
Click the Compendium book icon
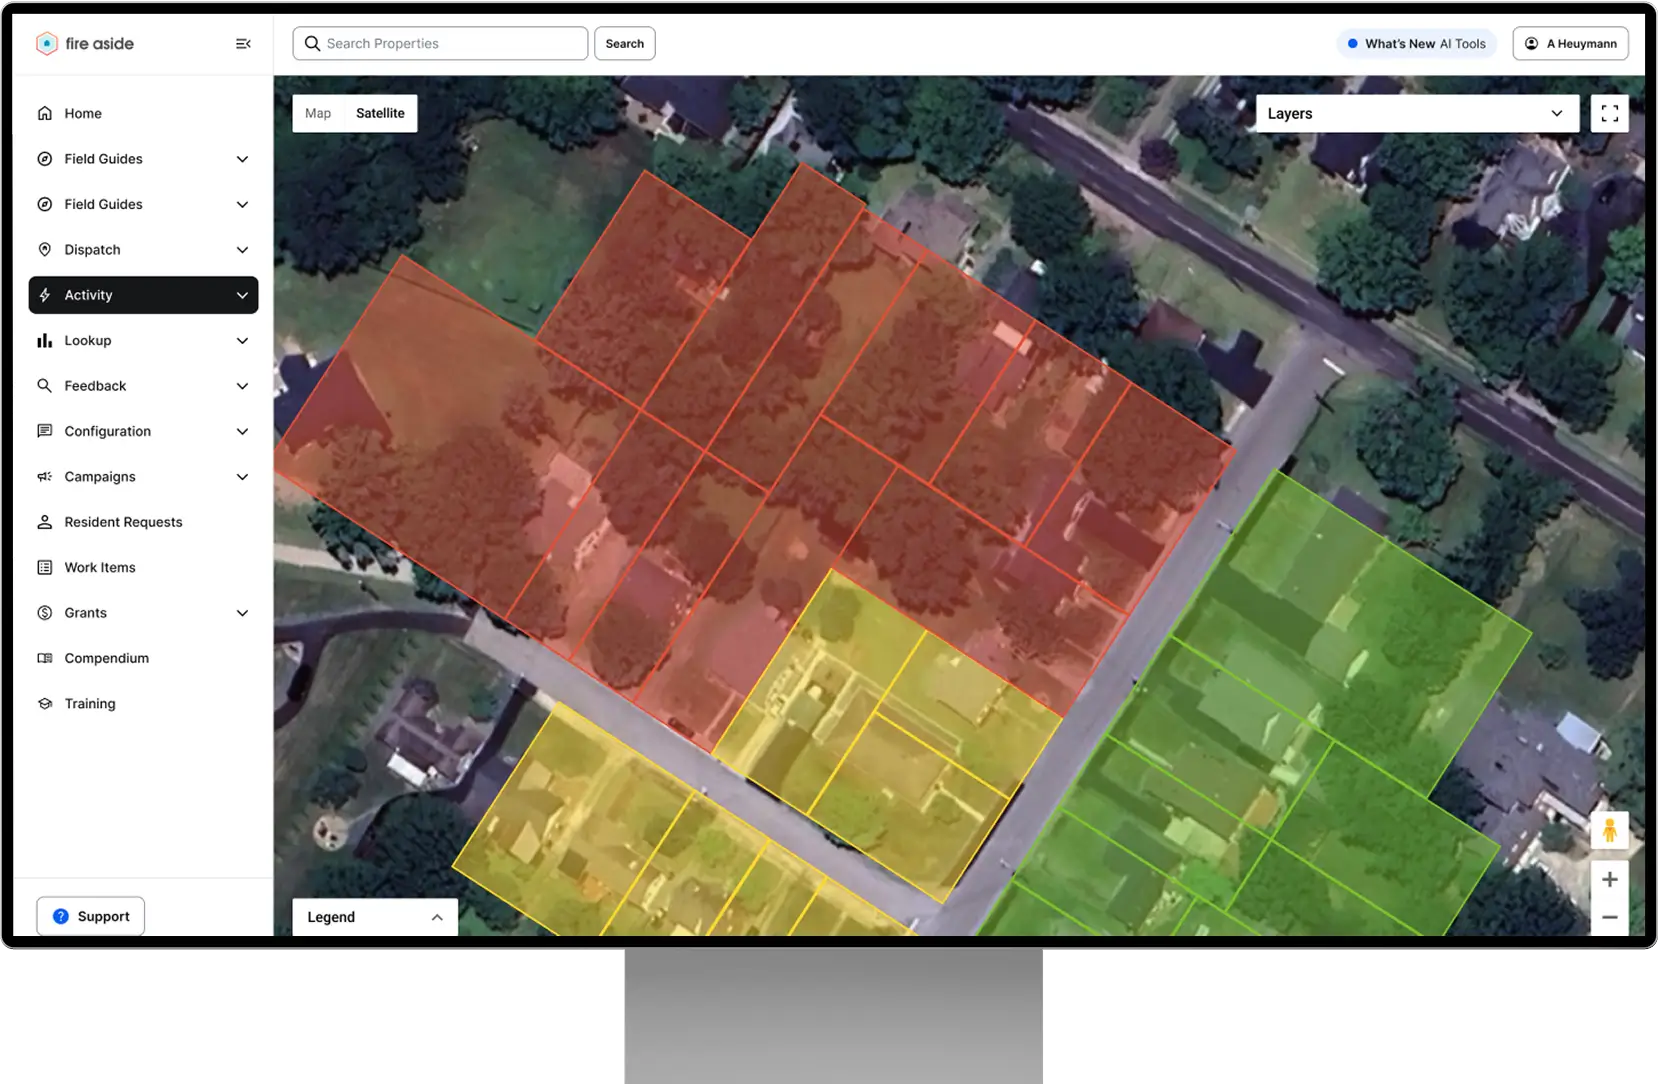click(x=45, y=658)
